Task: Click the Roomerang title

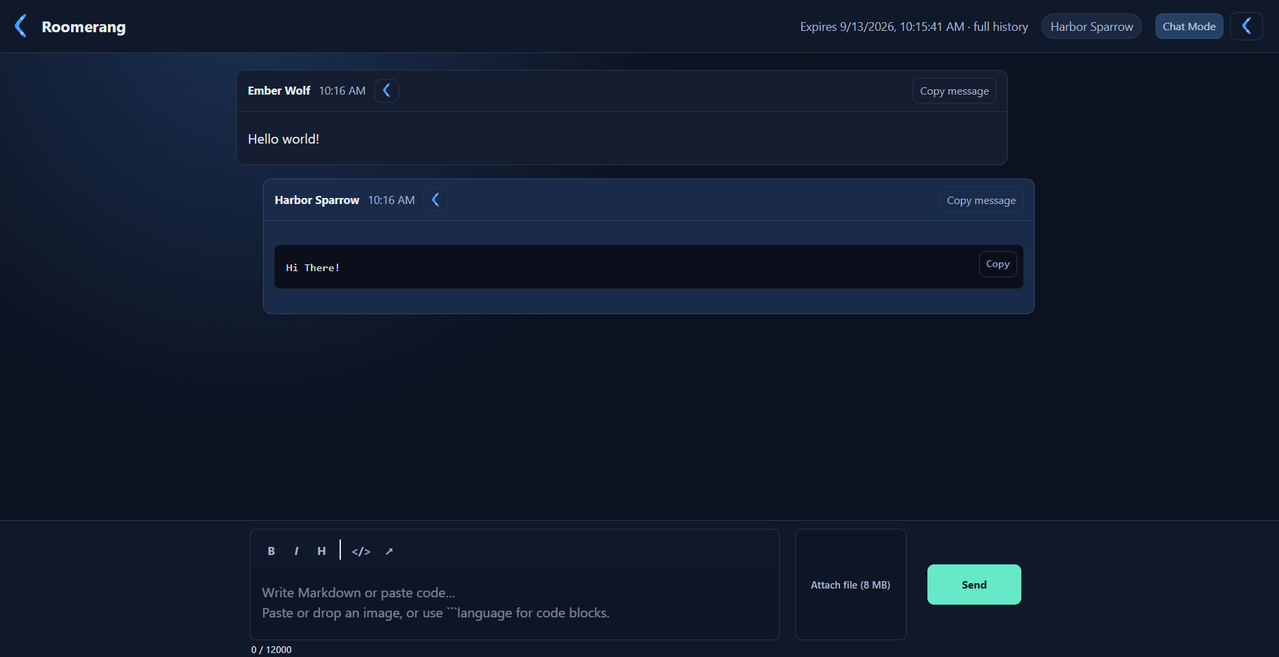Action: 84,27
